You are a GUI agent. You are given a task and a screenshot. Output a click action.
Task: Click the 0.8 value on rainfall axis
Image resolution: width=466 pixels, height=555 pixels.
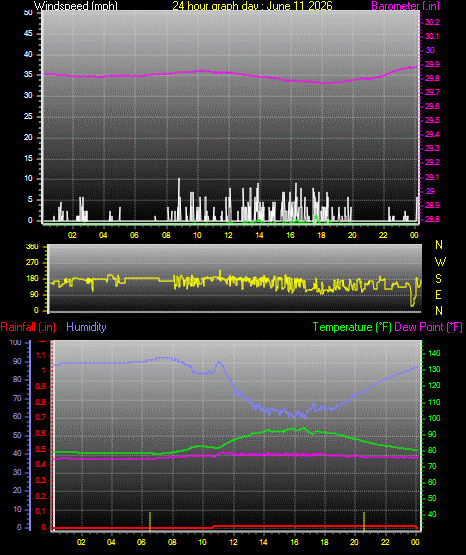point(41,402)
